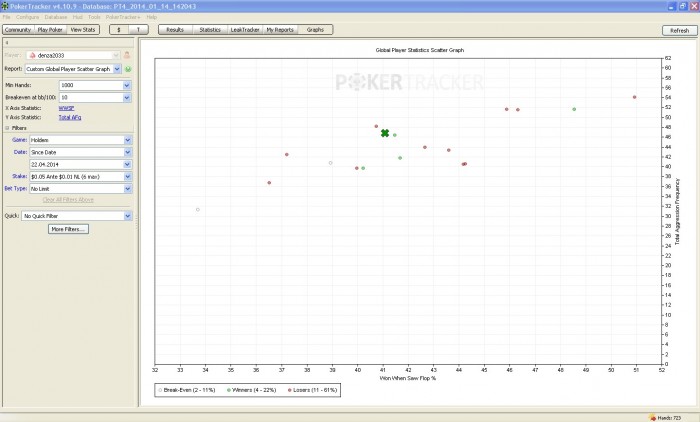Switch to the Play Poker section
The height and width of the screenshot is (422, 700).
(x=50, y=30)
